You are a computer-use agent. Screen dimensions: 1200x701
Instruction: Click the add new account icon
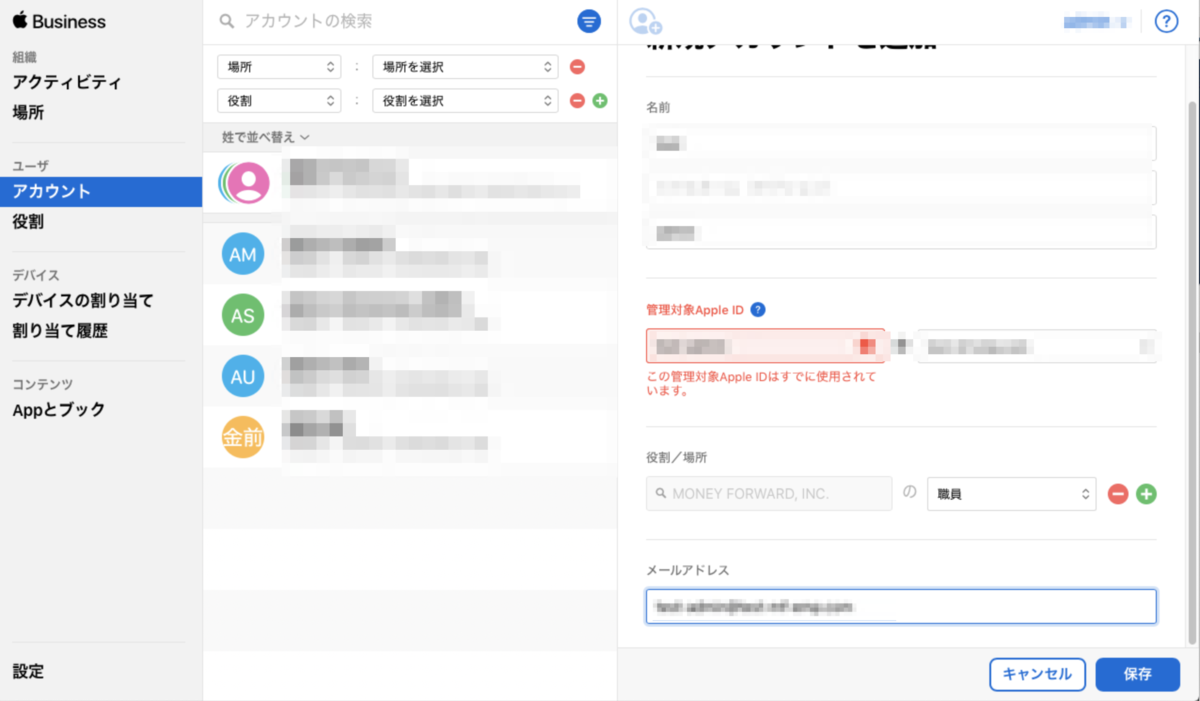tap(644, 21)
